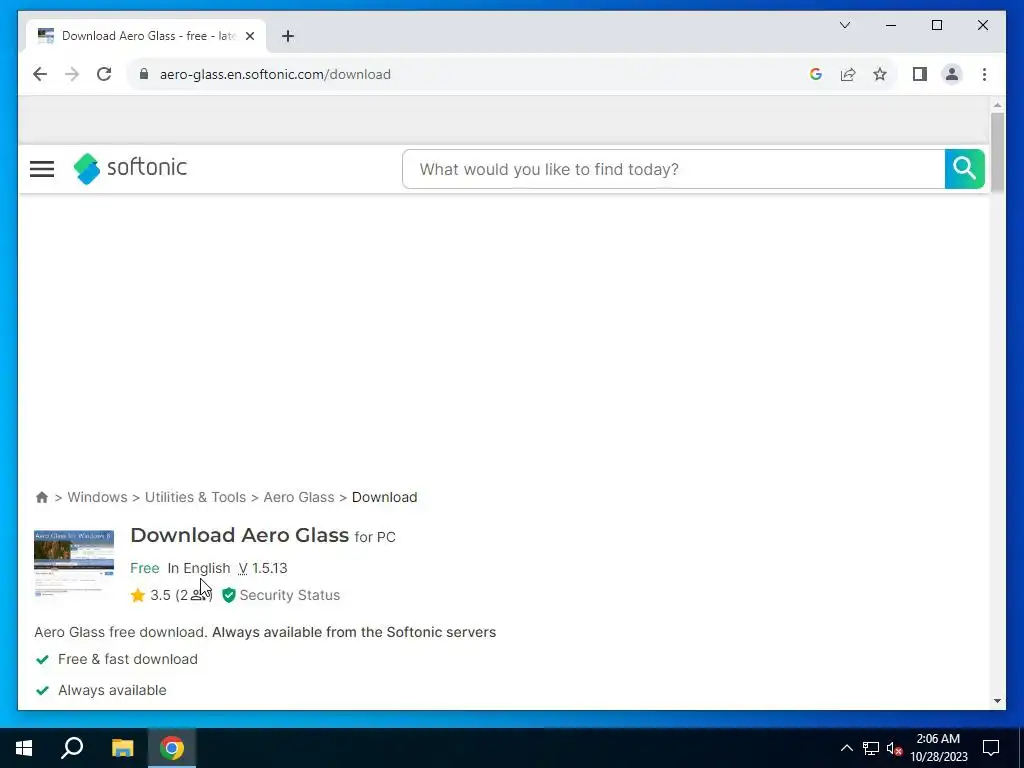Screen dimensions: 1024x768
Task: Click the forward navigation arrow
Action: click(x=72, y=74)
